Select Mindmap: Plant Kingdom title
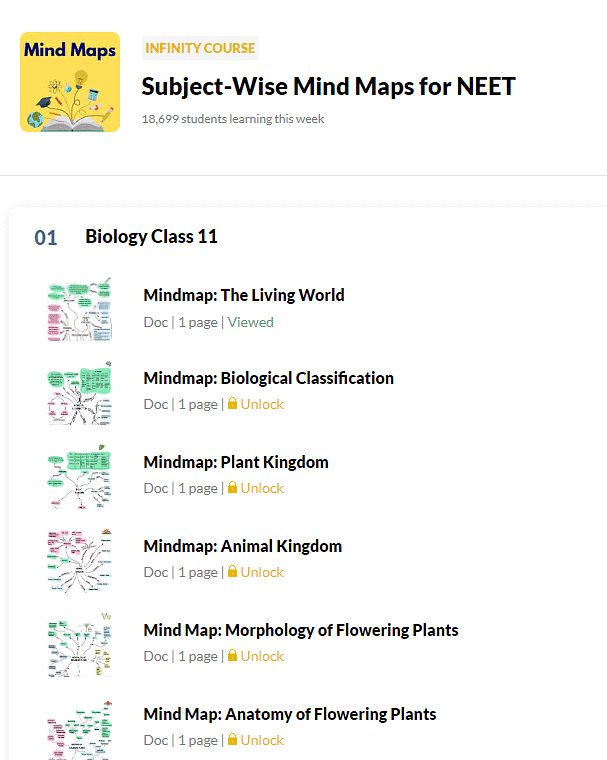 point(236,462)
